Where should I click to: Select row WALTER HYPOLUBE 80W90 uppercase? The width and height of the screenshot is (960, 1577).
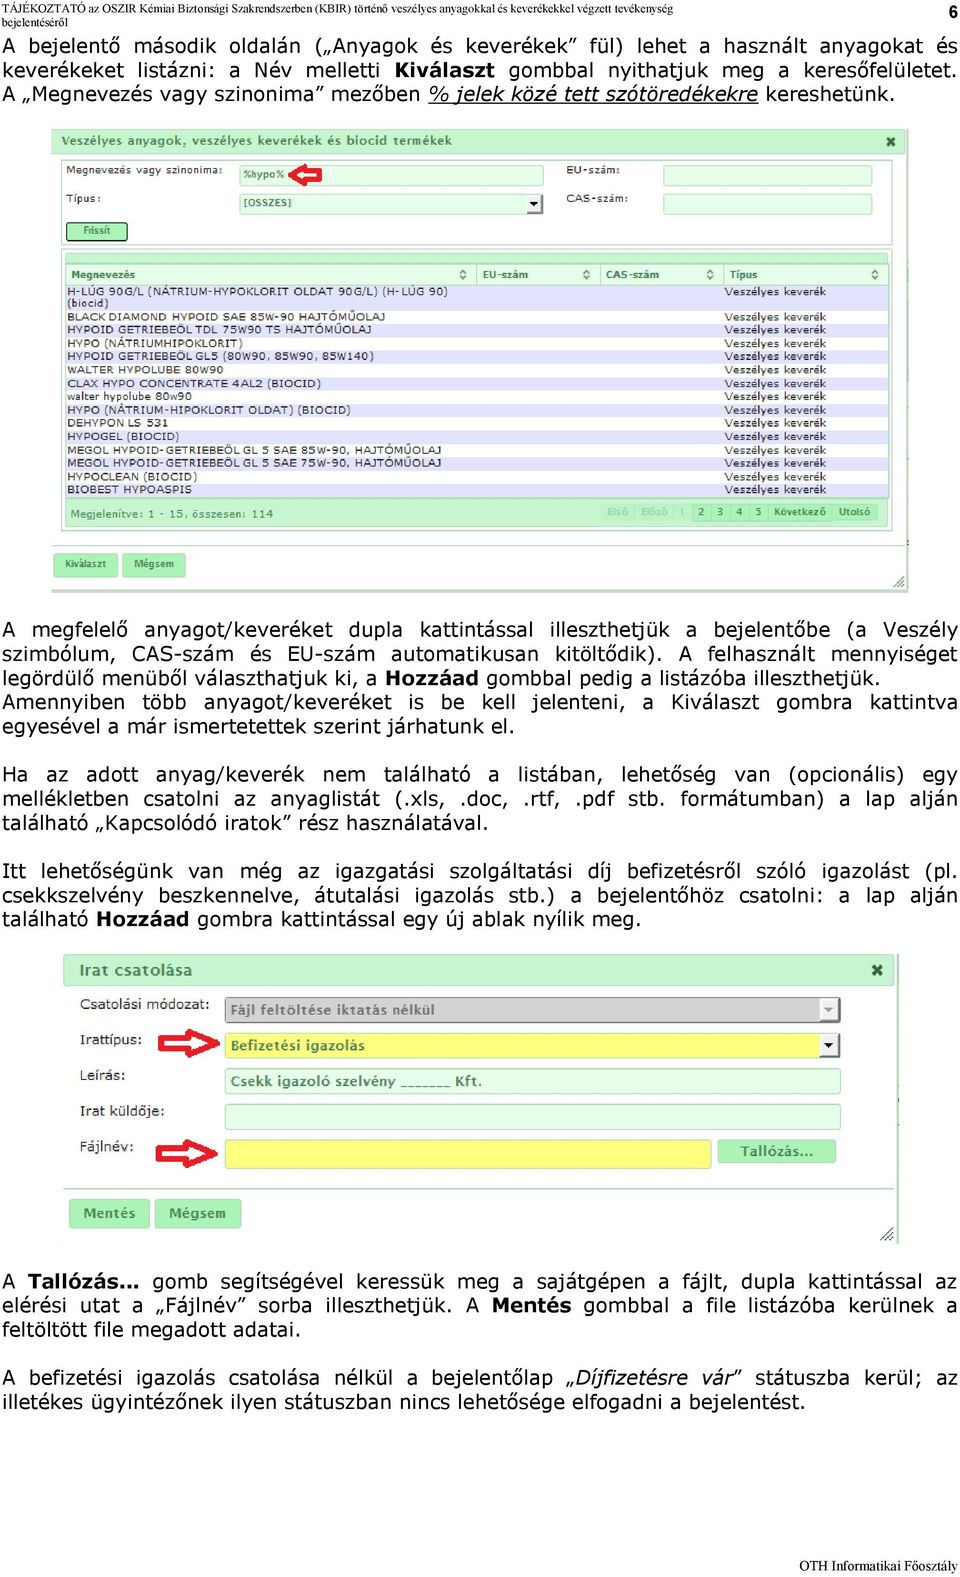pyautogui.click(x=477, y=370)
